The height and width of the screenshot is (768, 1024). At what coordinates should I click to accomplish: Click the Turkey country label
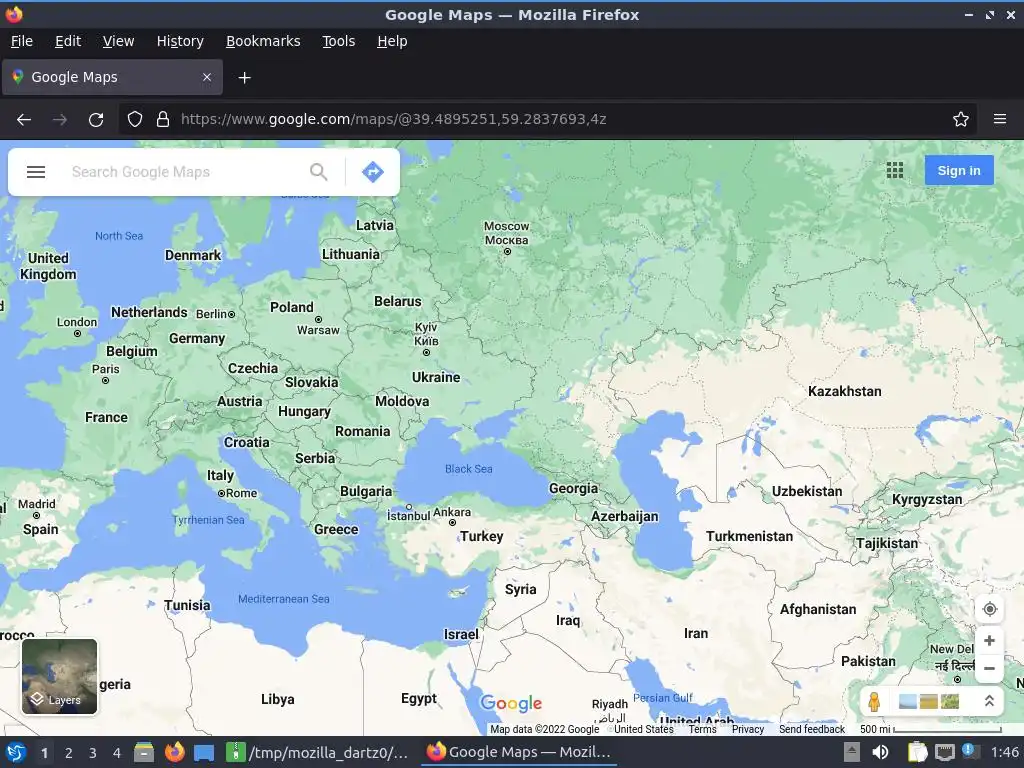pyautogui.click(x=481, y=536)
